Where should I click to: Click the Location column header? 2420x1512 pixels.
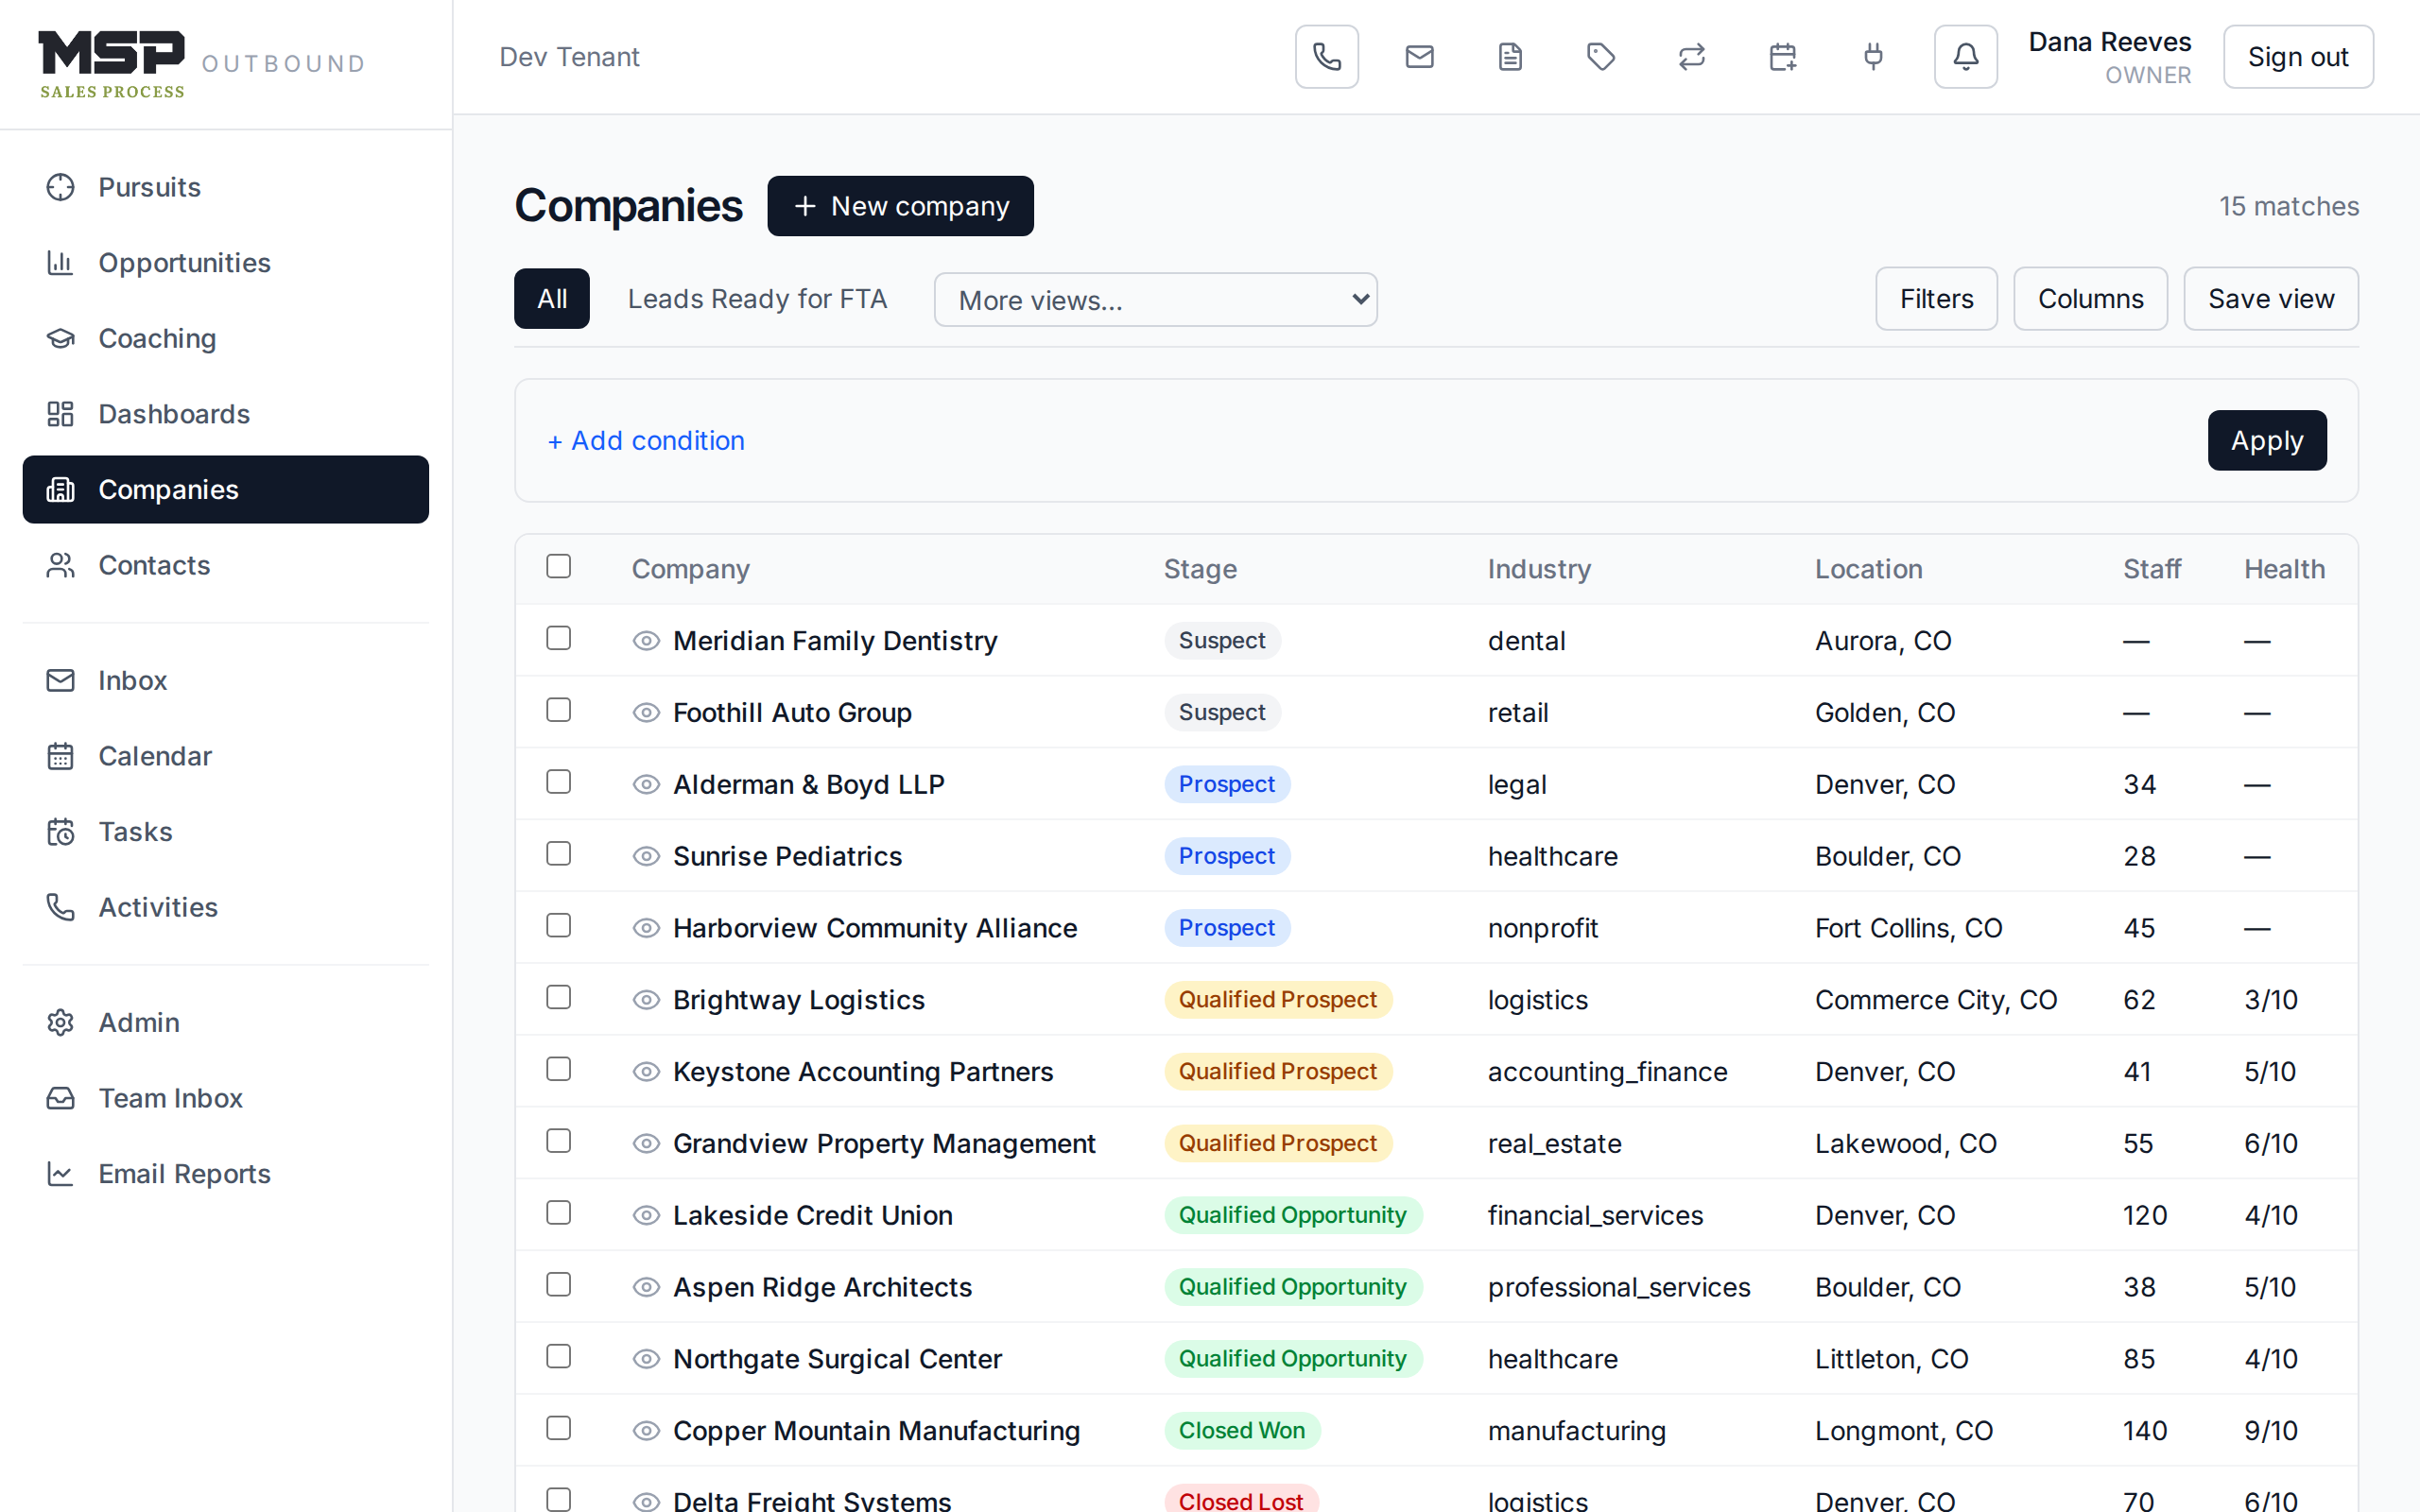1868,569
